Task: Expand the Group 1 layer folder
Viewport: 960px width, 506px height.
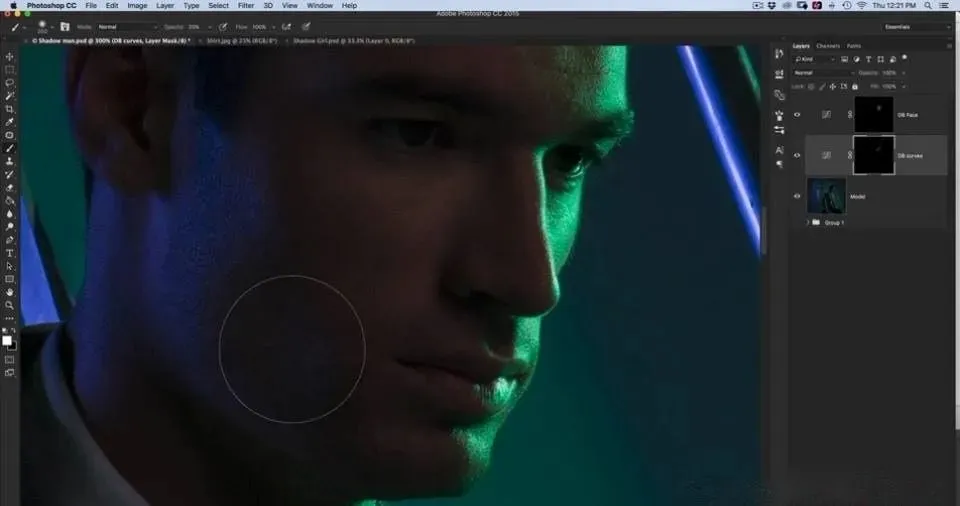Action: click(808, 222)
